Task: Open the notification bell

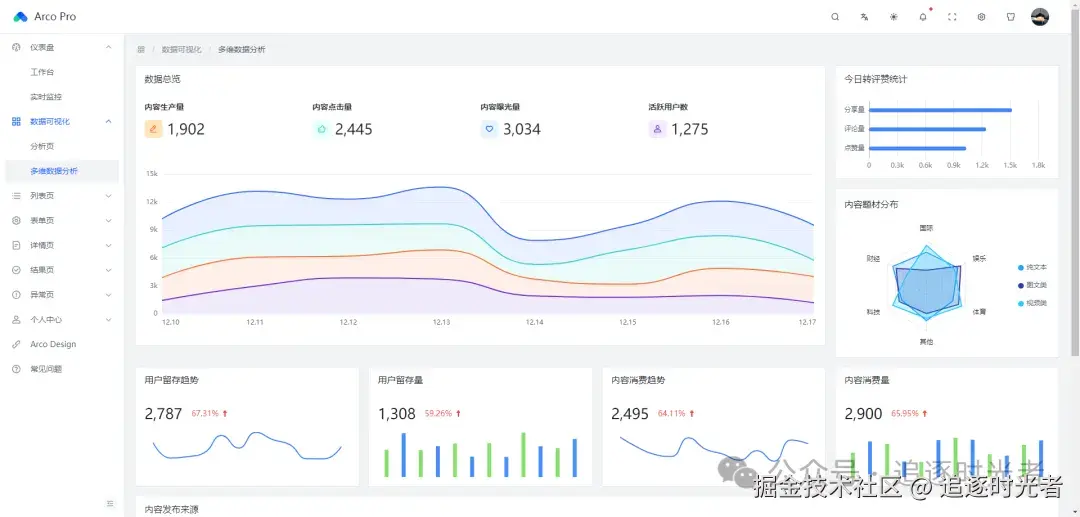Action: click(x=923, y=17)
